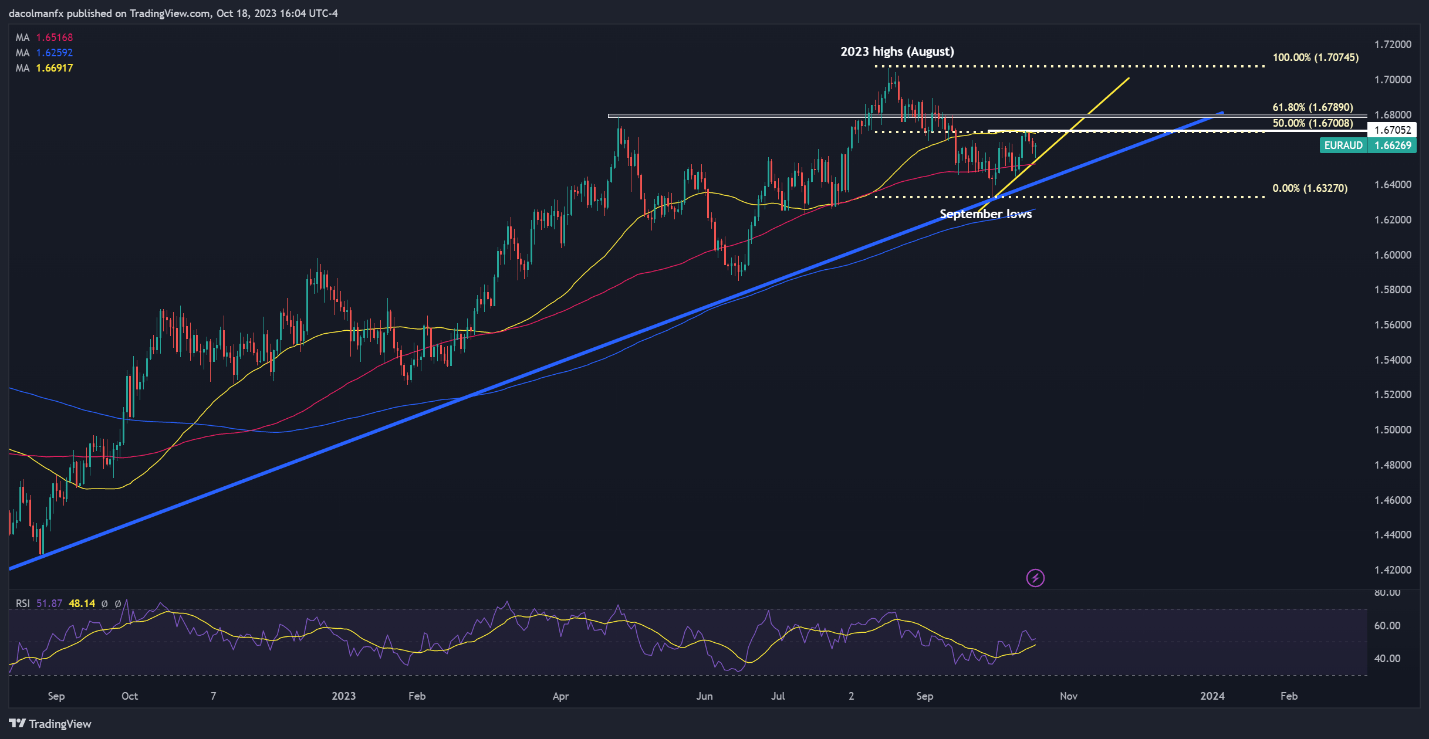Click the 100.00% (1.70745) Fibonacci level label

click(1316, 58)
